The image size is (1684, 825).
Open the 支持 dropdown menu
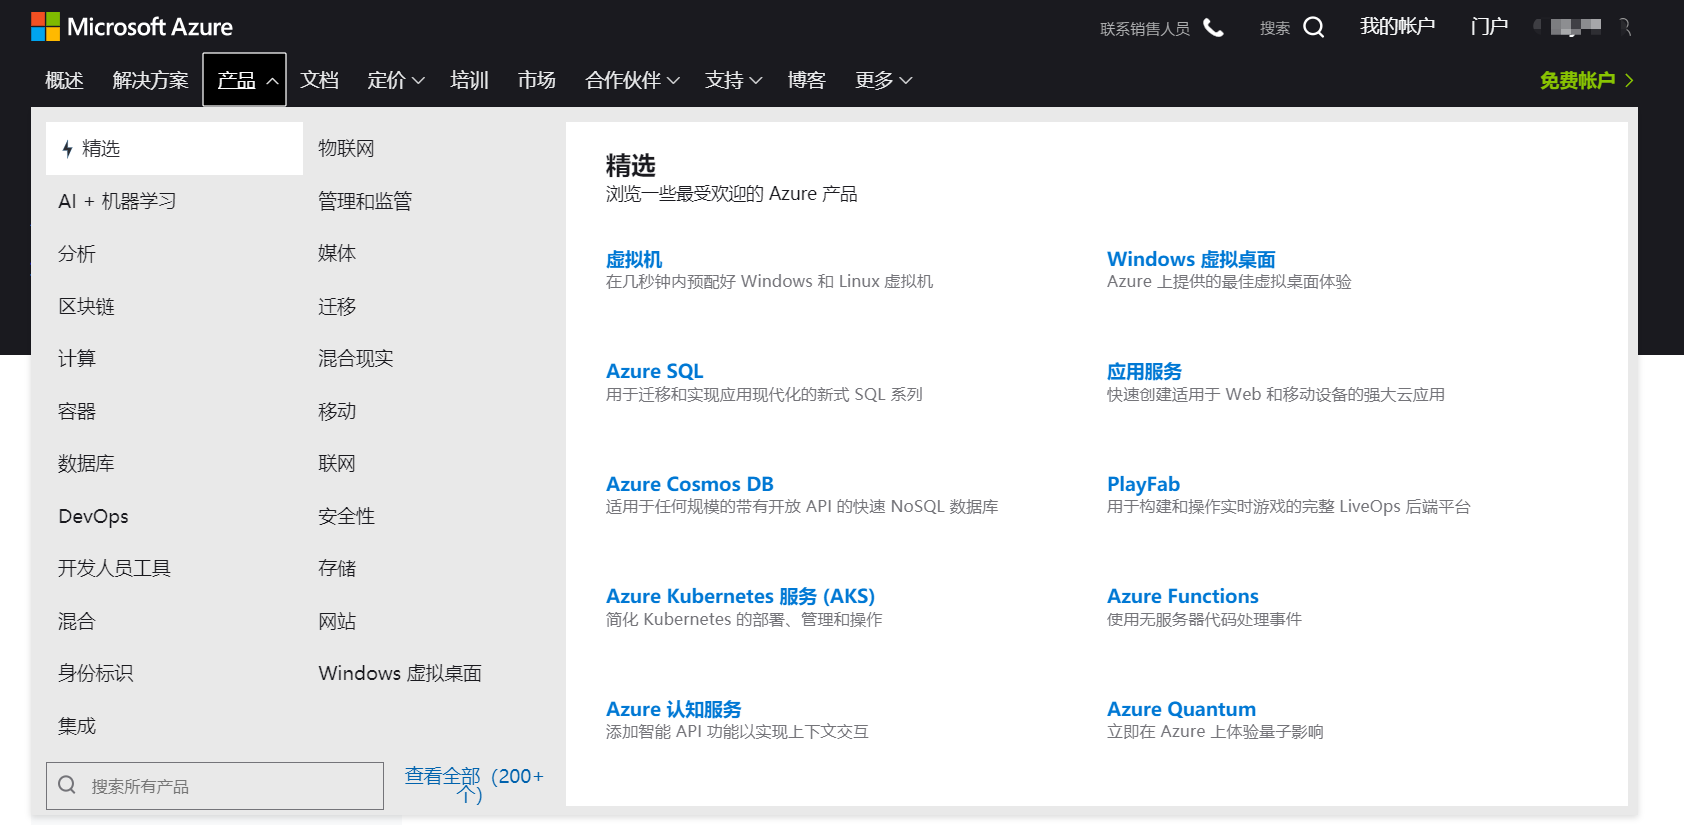tap(733, 80)
